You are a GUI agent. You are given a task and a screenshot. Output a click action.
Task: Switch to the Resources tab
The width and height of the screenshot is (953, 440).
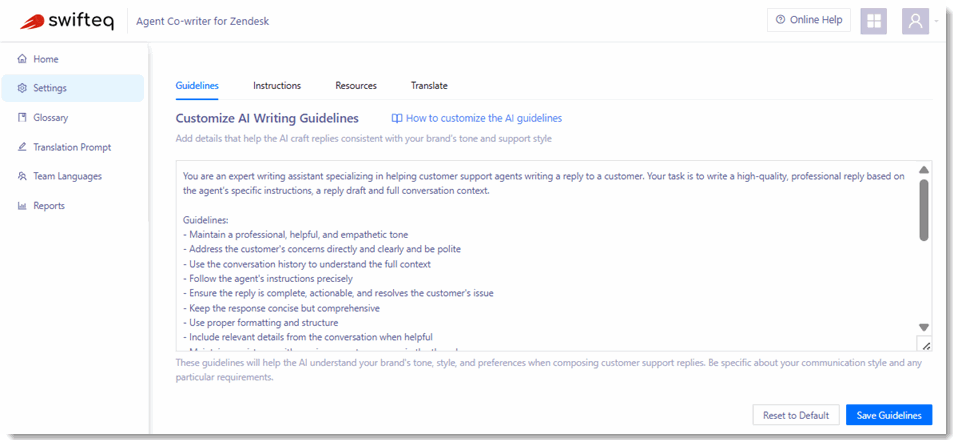point(356,86)
